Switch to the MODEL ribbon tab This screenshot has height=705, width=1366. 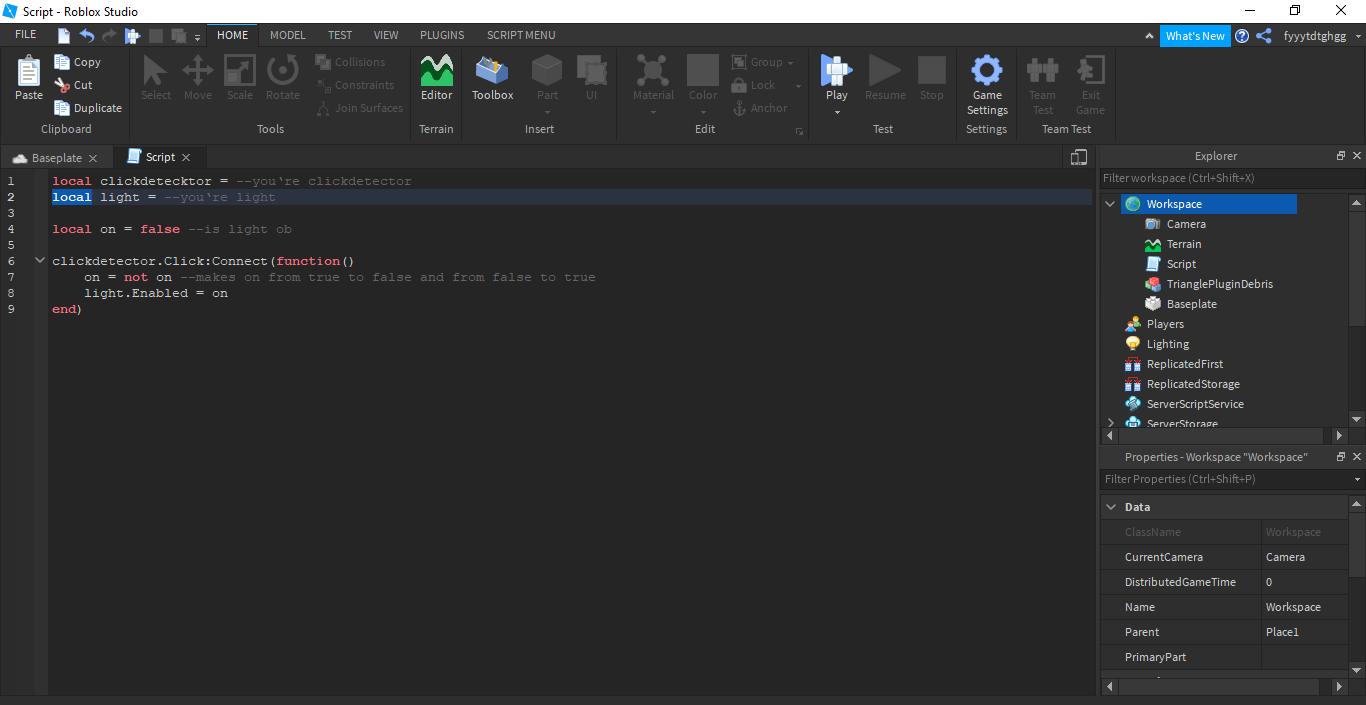tap(288, 35)
